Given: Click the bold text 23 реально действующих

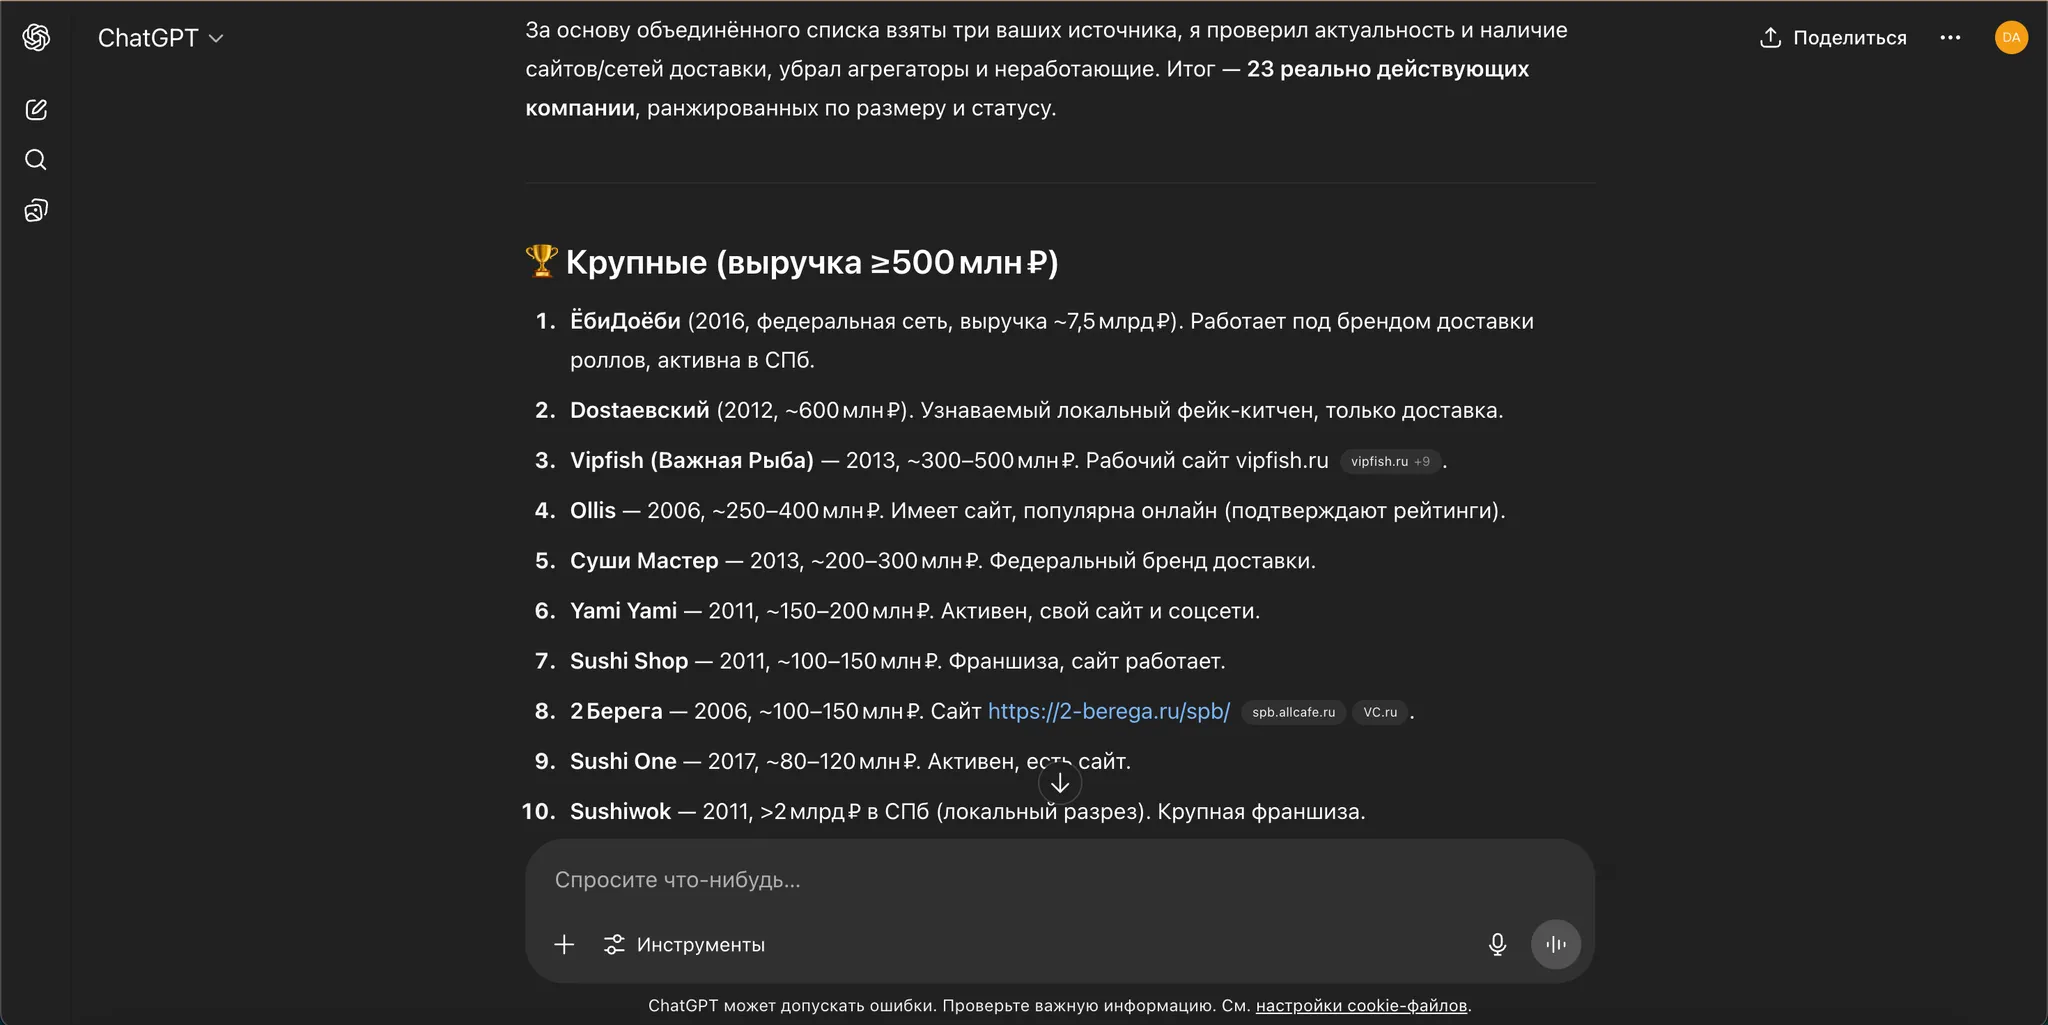Looking at the screenshot, I should (x=1388, y=69).
